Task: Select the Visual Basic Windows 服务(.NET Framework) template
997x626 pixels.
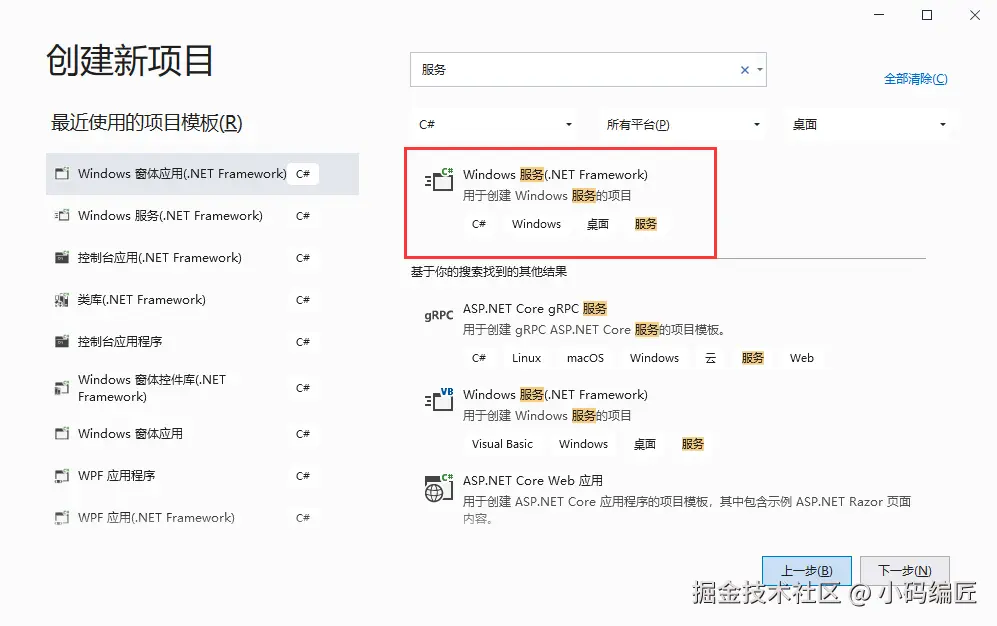Action: [668, 422]
